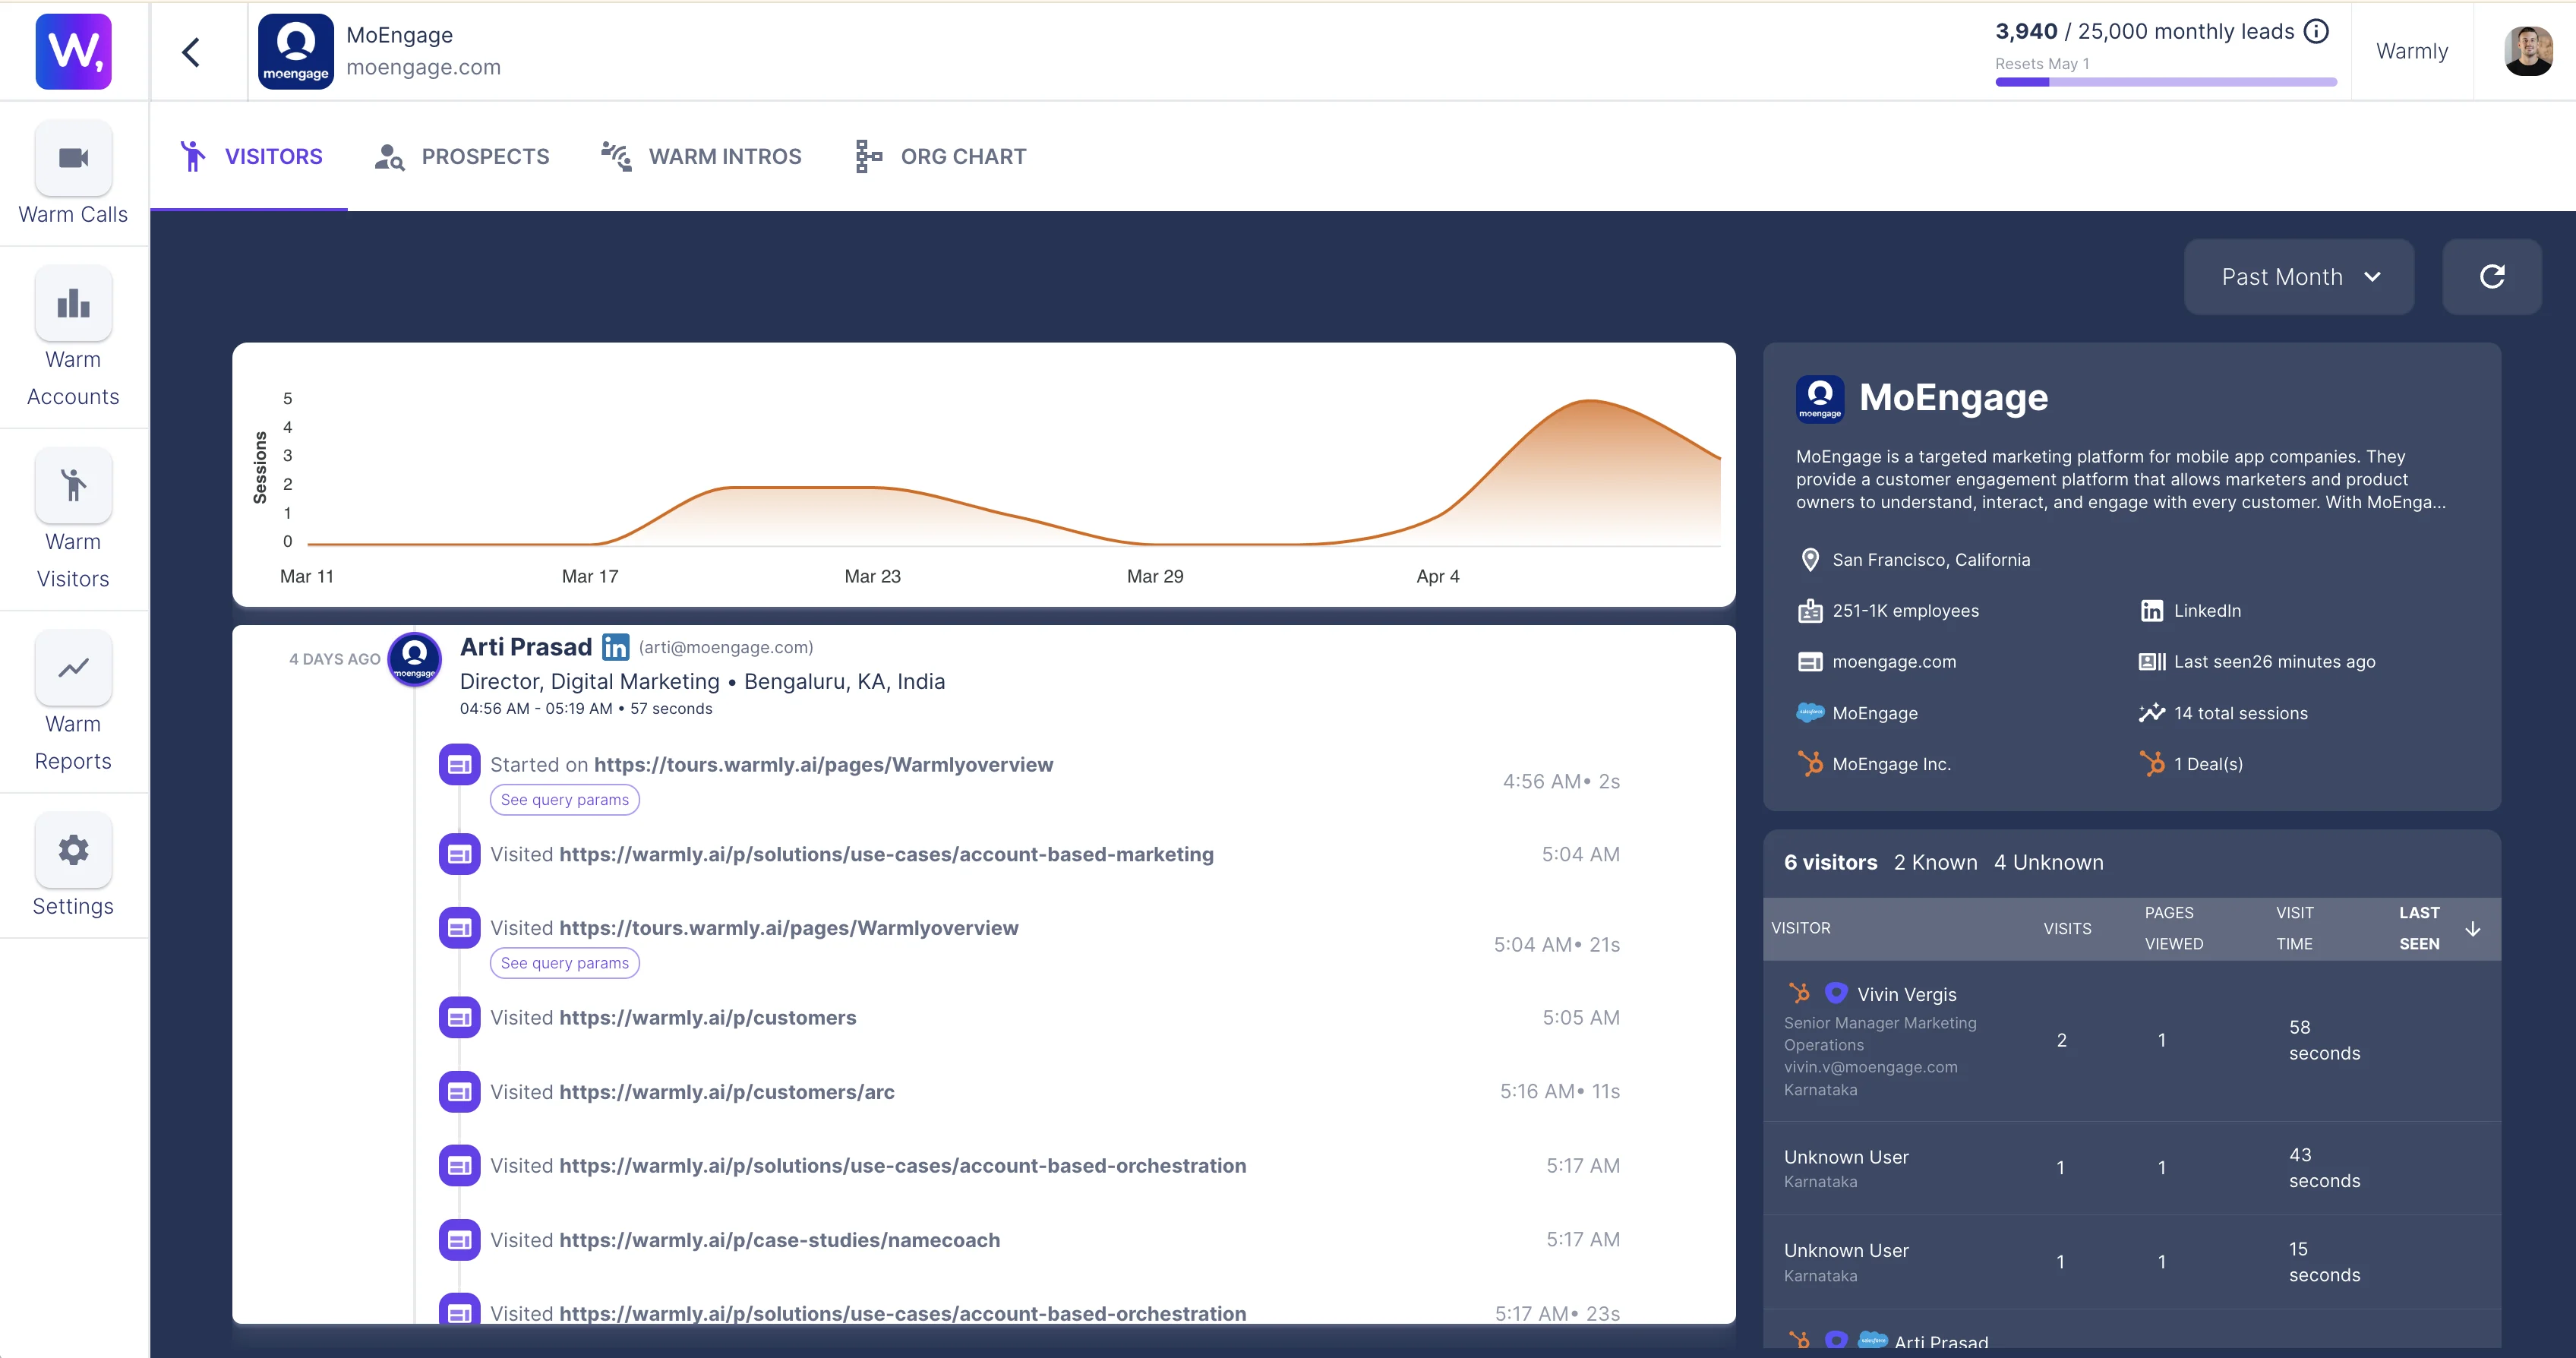Switch to the Visitors tab

pos(250,156)
